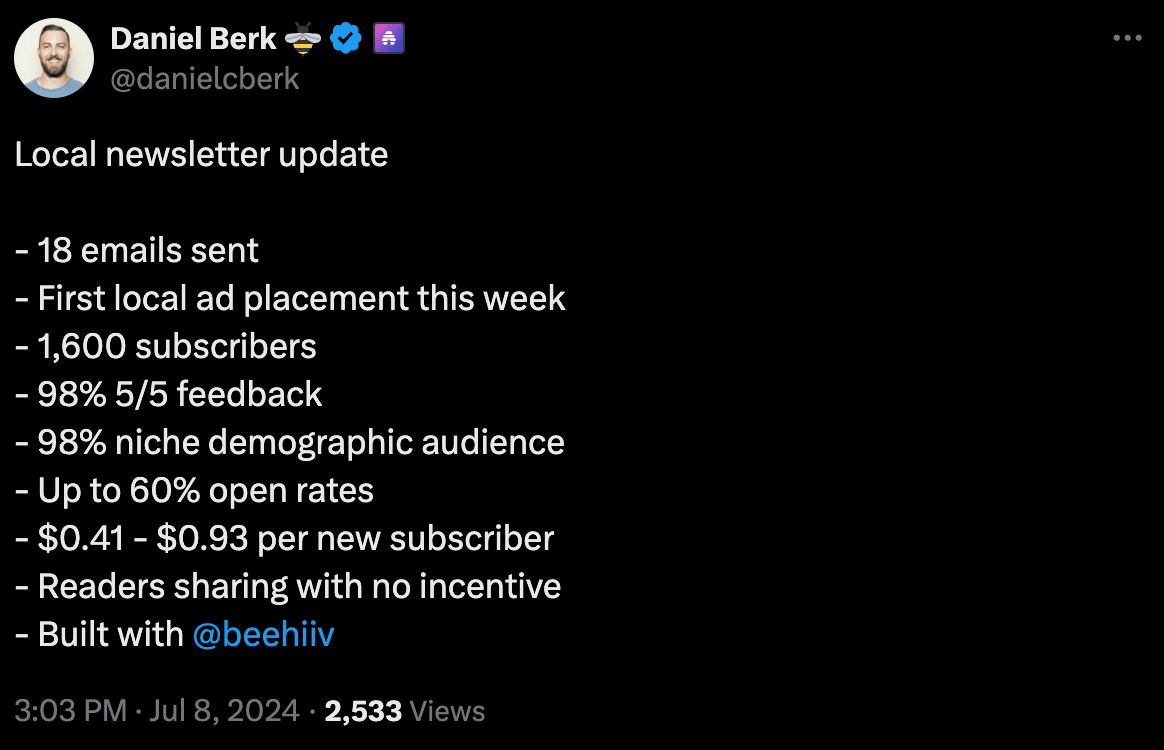This screenshot has width=1164, height=750.
Task: Open the three-dot more options menu
Action: click(x=1127, y=38)
